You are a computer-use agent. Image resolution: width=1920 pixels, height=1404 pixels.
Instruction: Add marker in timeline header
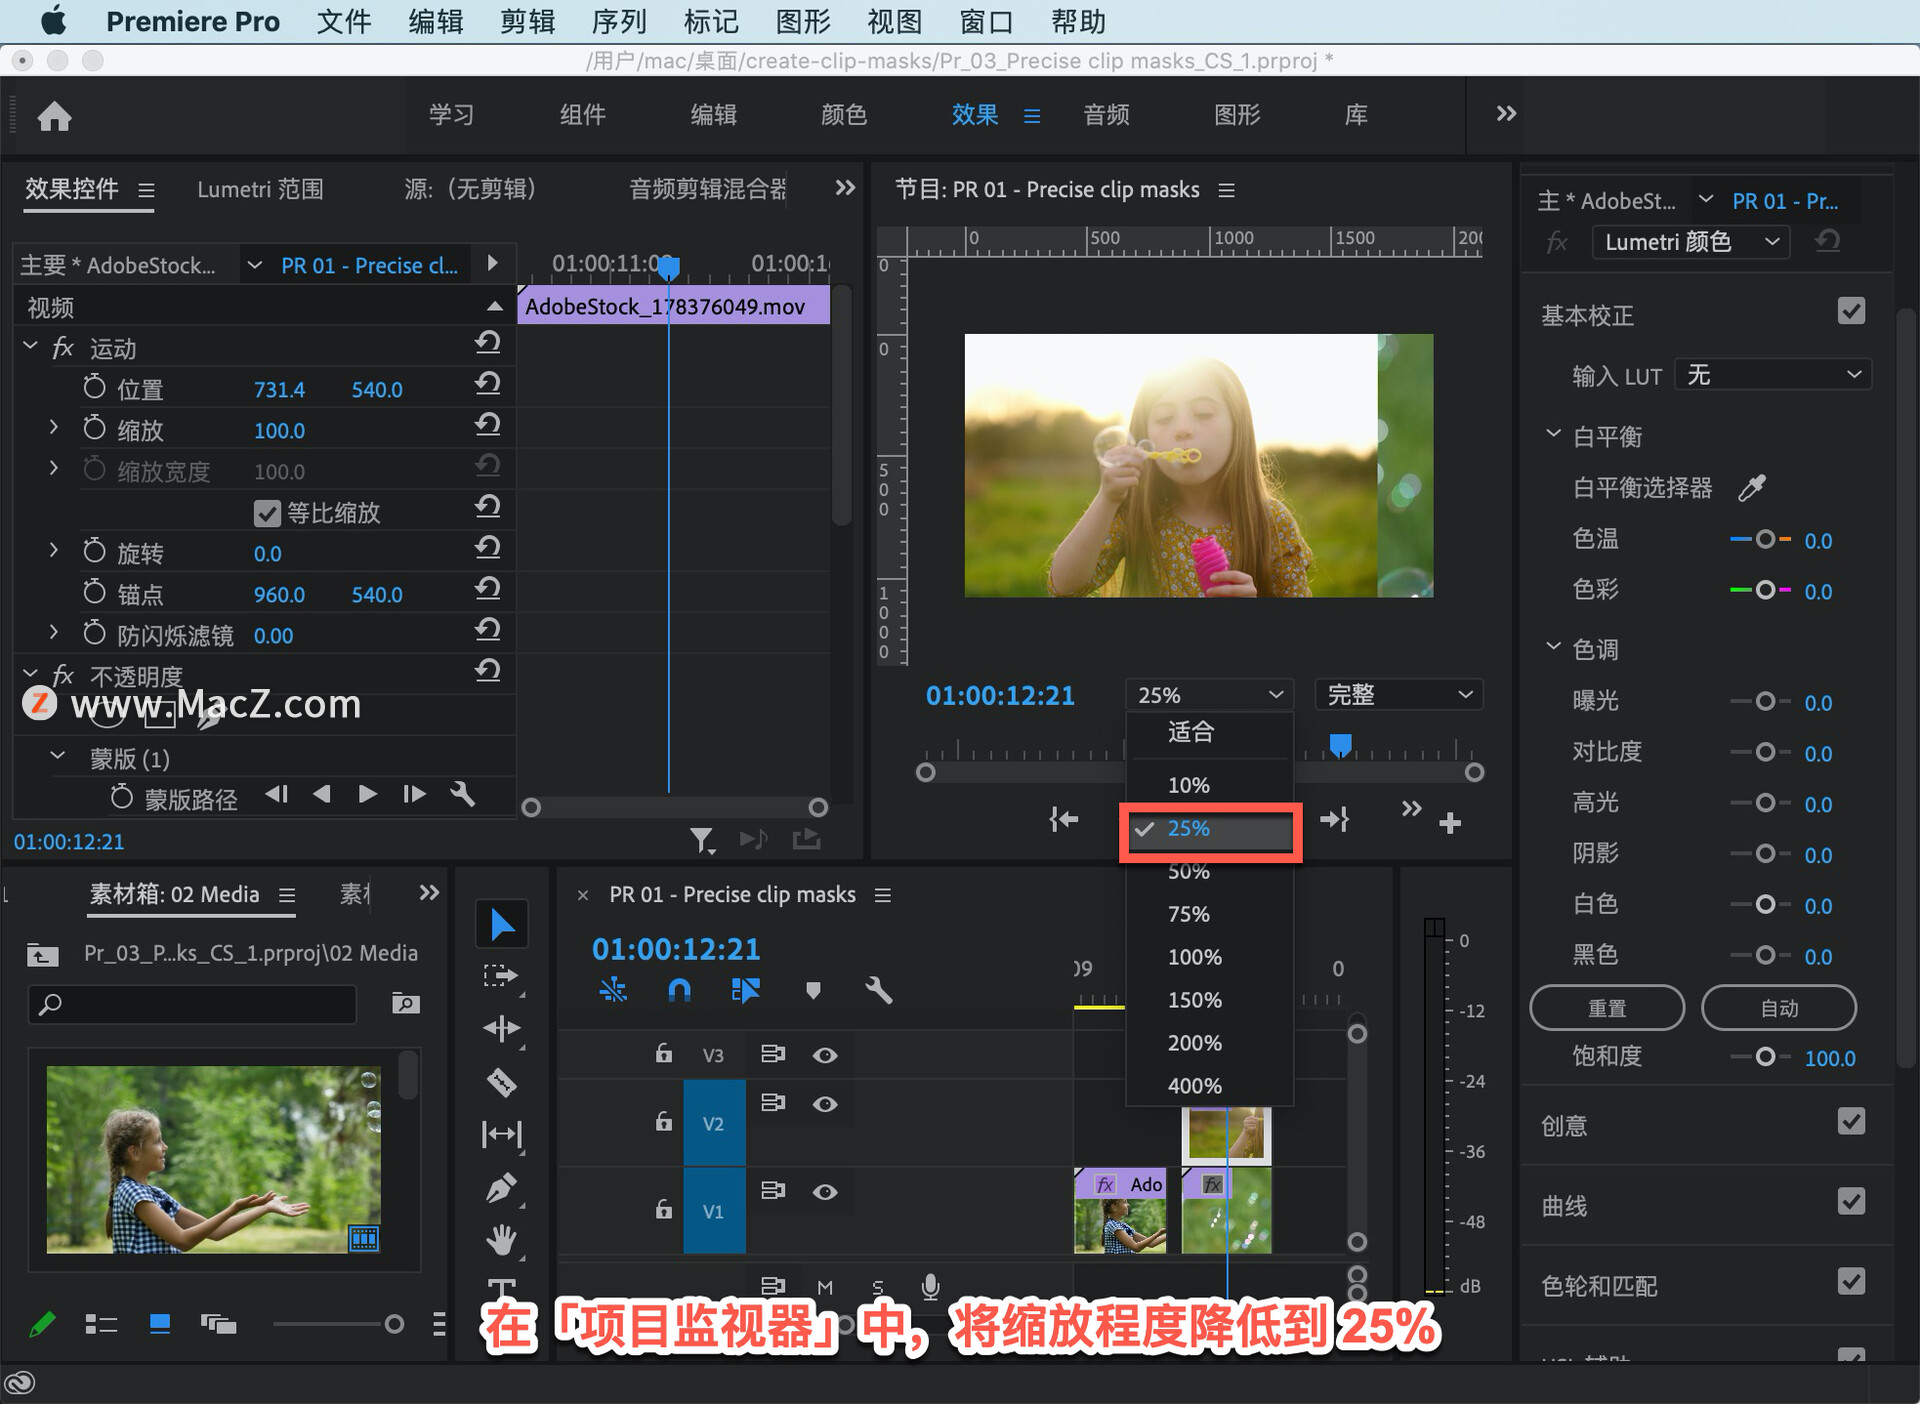[813, 990]
